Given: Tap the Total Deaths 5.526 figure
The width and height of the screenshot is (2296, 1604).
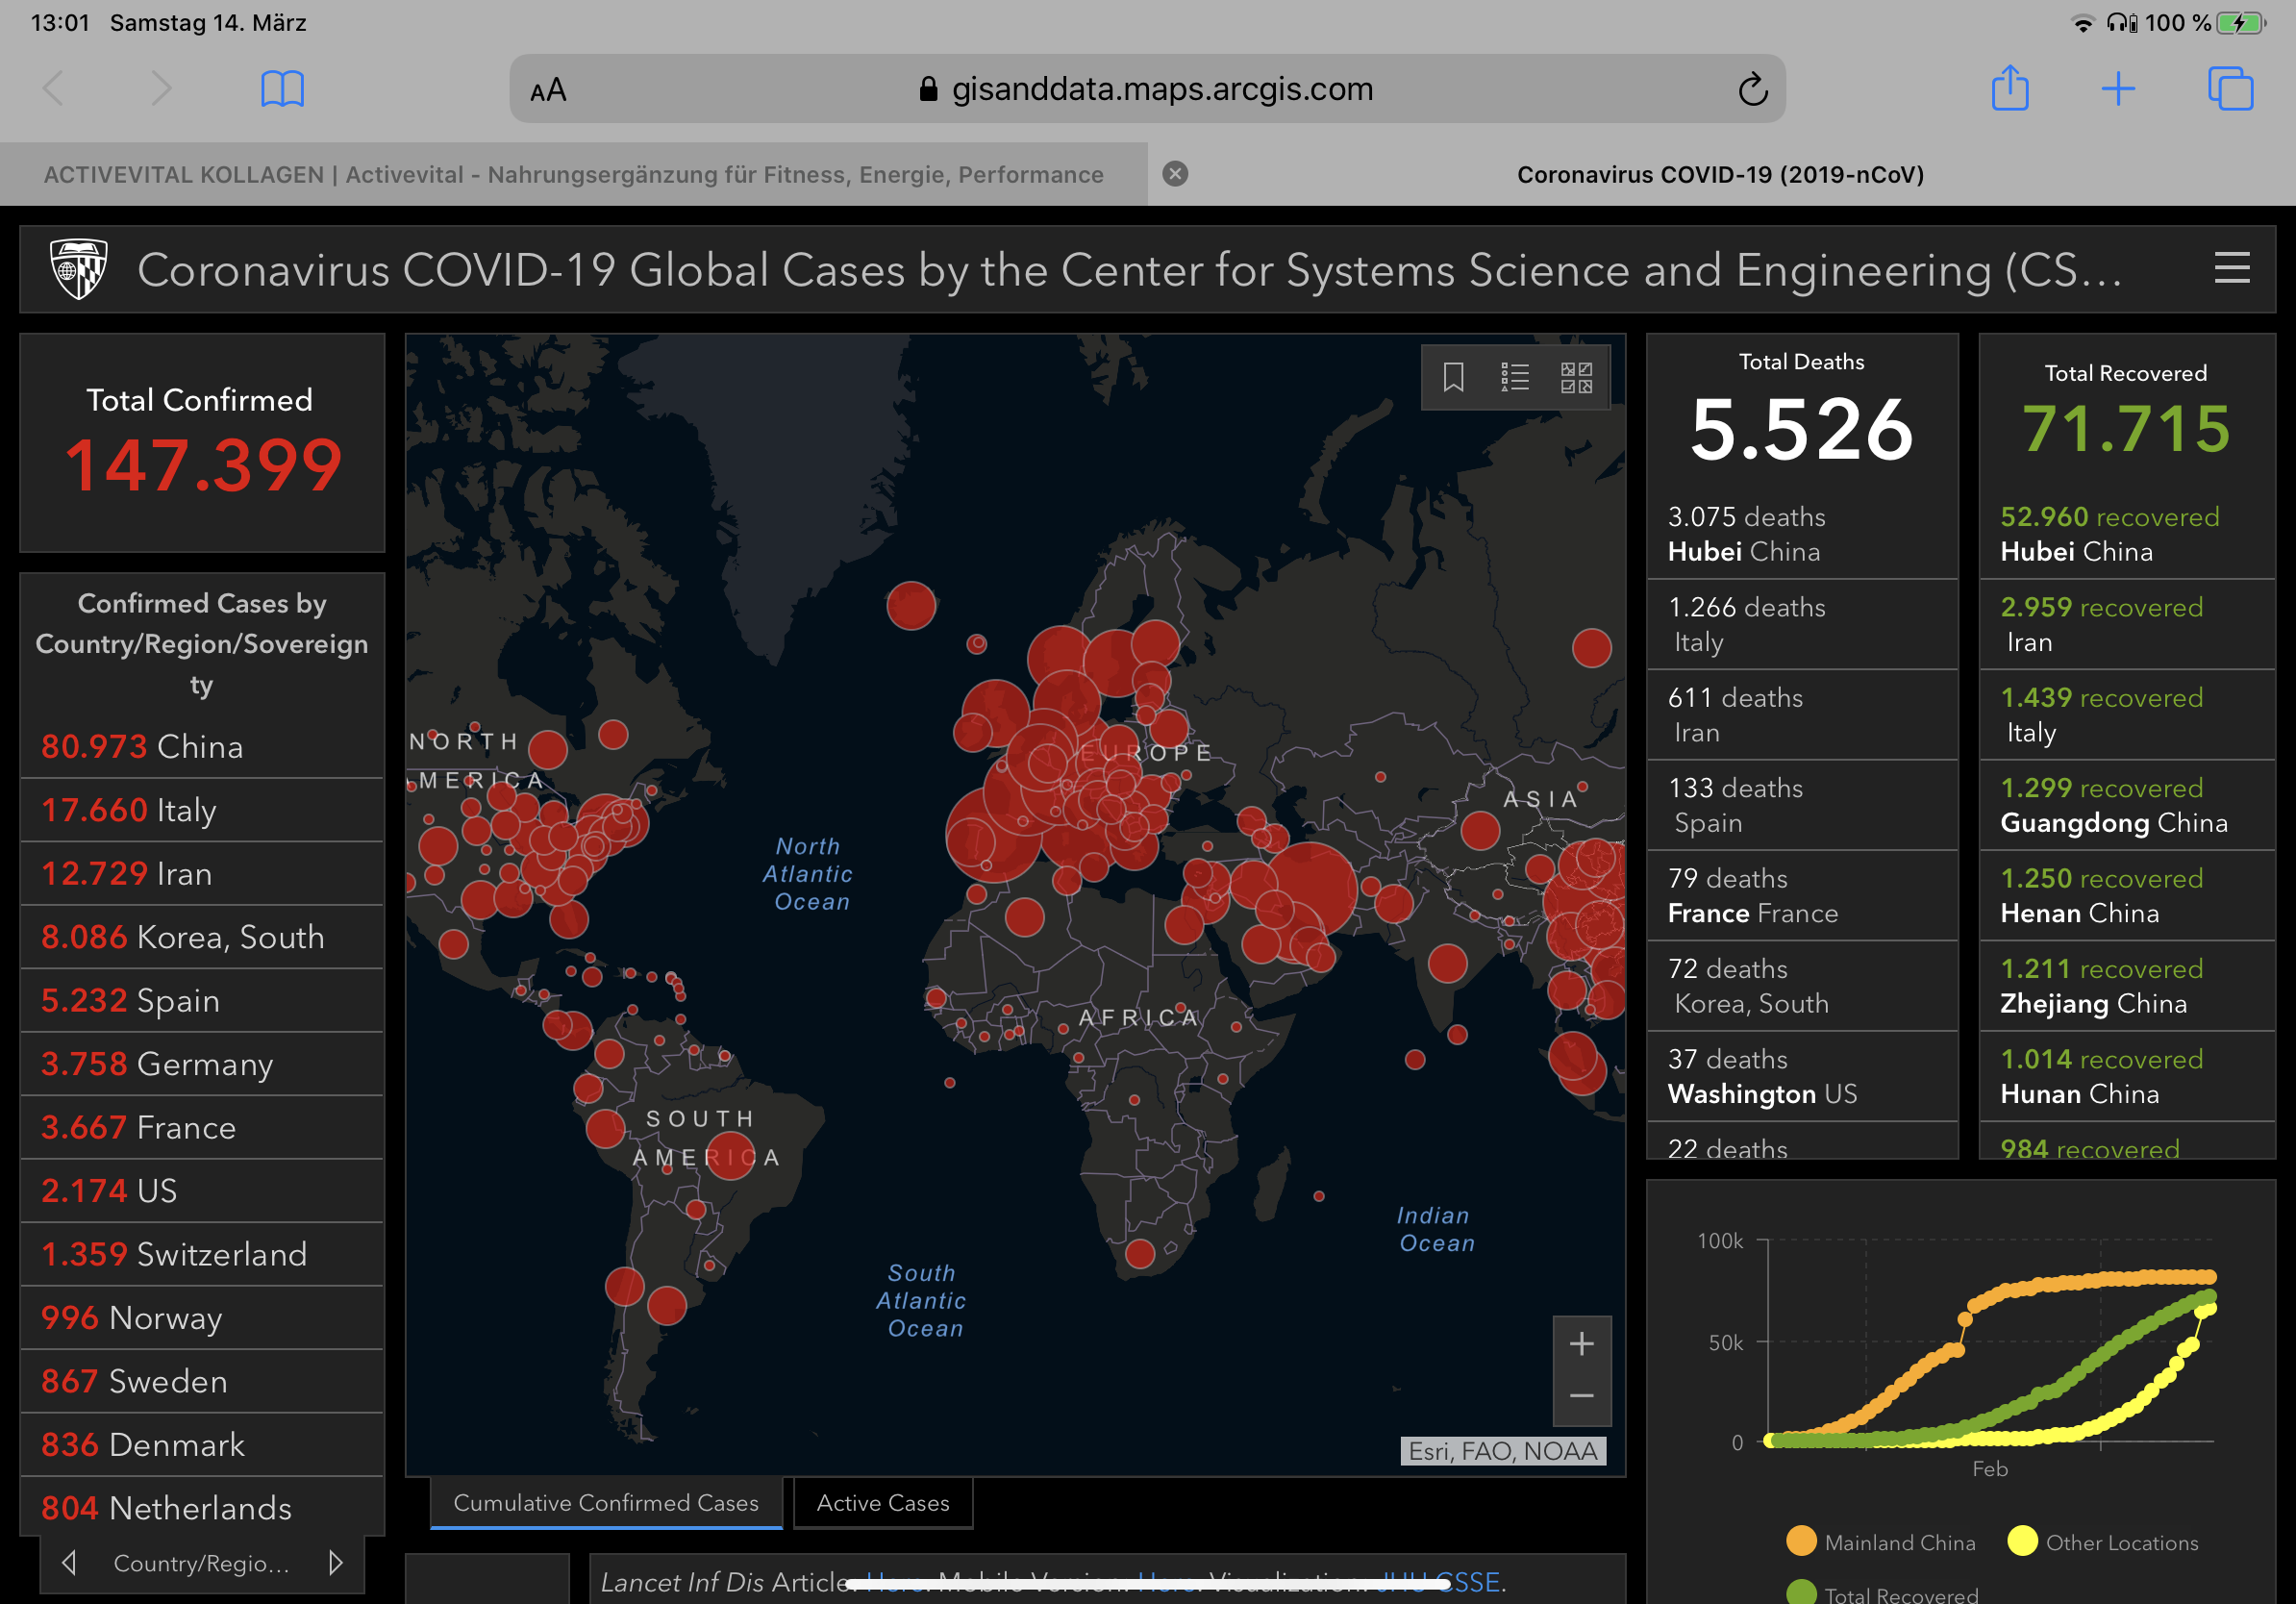Looking at the screenshot, I should point(1802,430).
